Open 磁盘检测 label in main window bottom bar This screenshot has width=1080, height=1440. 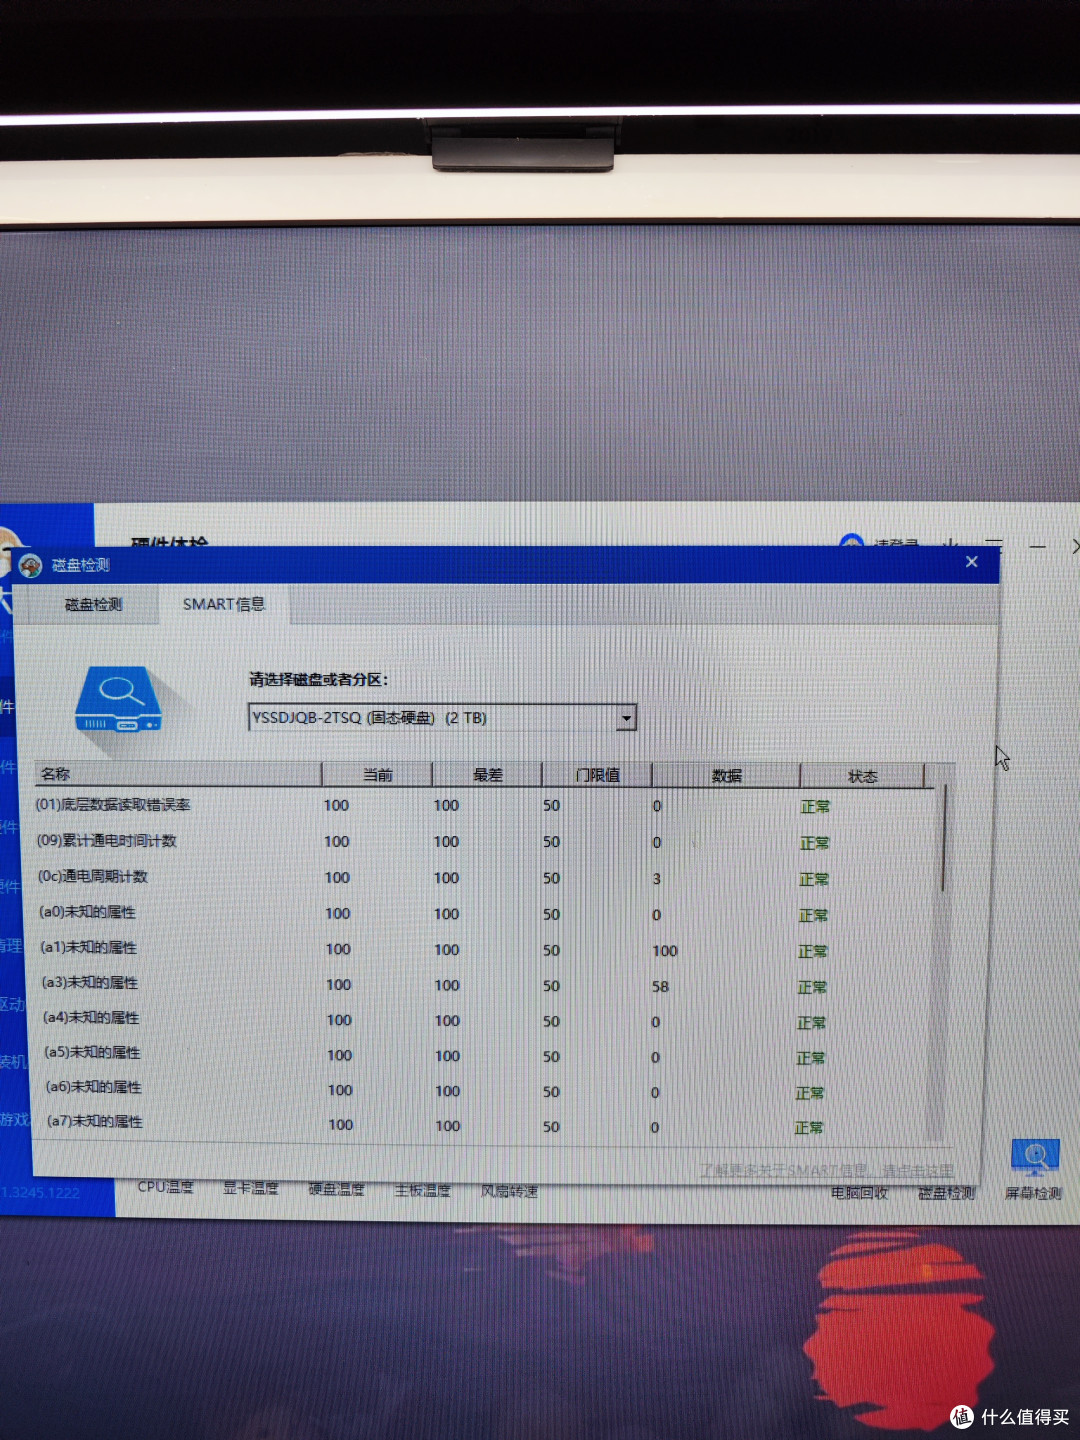(x=946, y=1192)
